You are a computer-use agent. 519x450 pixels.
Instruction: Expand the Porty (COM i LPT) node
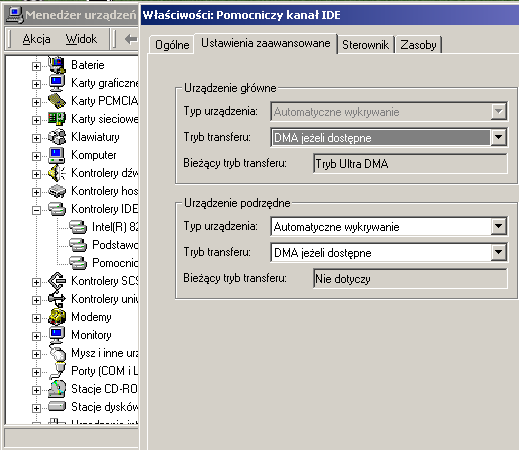point(36,372)
